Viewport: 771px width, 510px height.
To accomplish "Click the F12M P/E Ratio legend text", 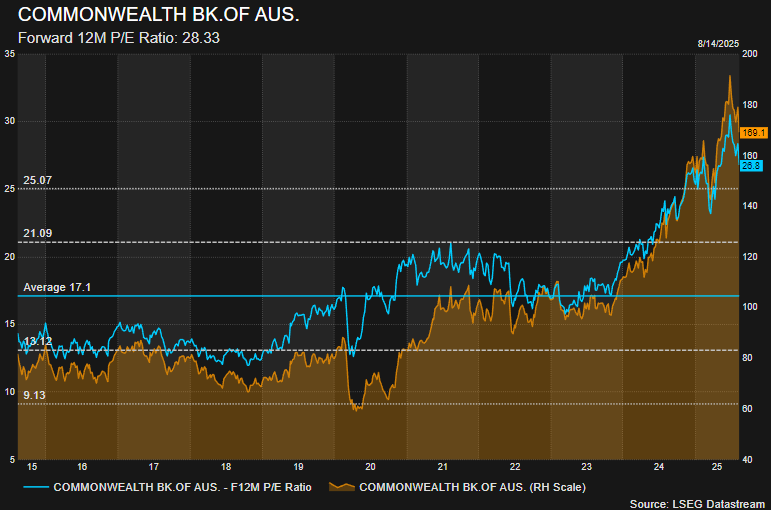I will 182,487.
